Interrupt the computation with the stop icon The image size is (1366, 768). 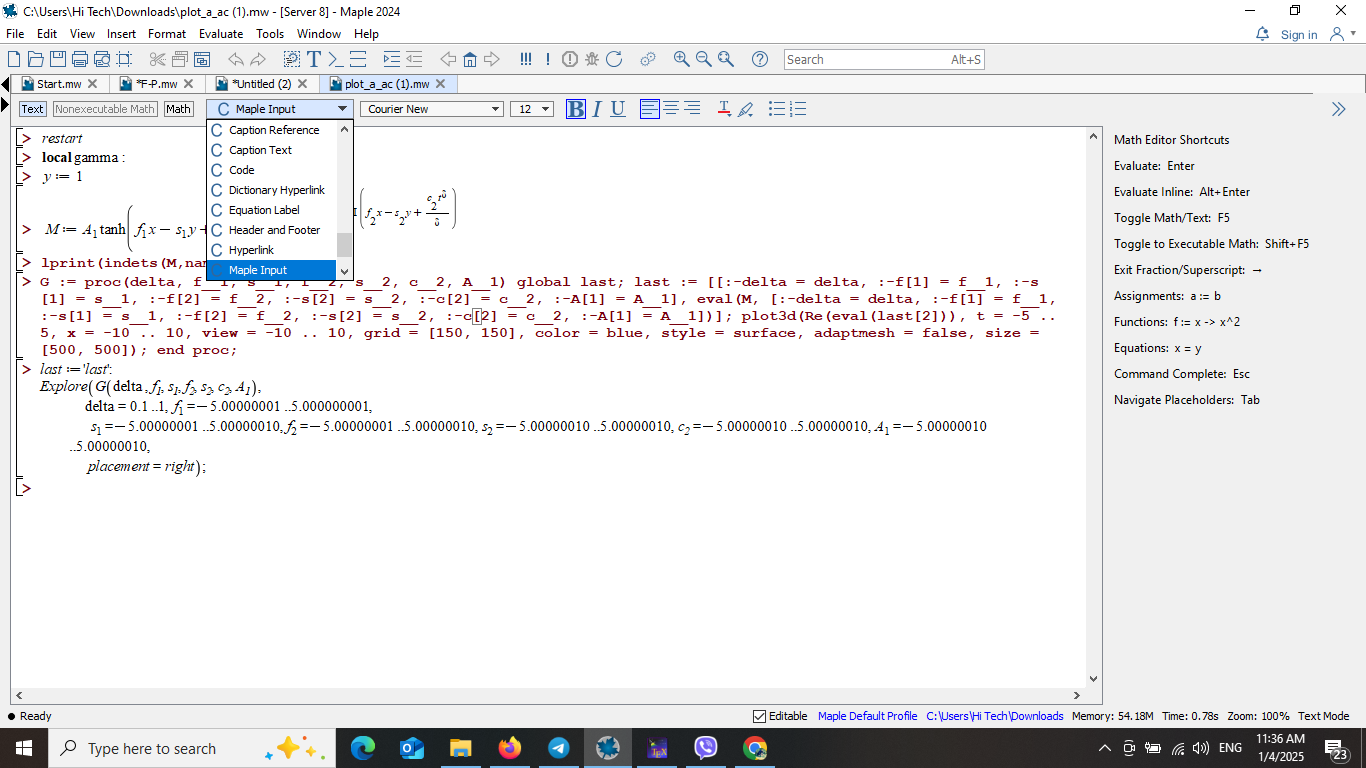[x=570, y=59]
